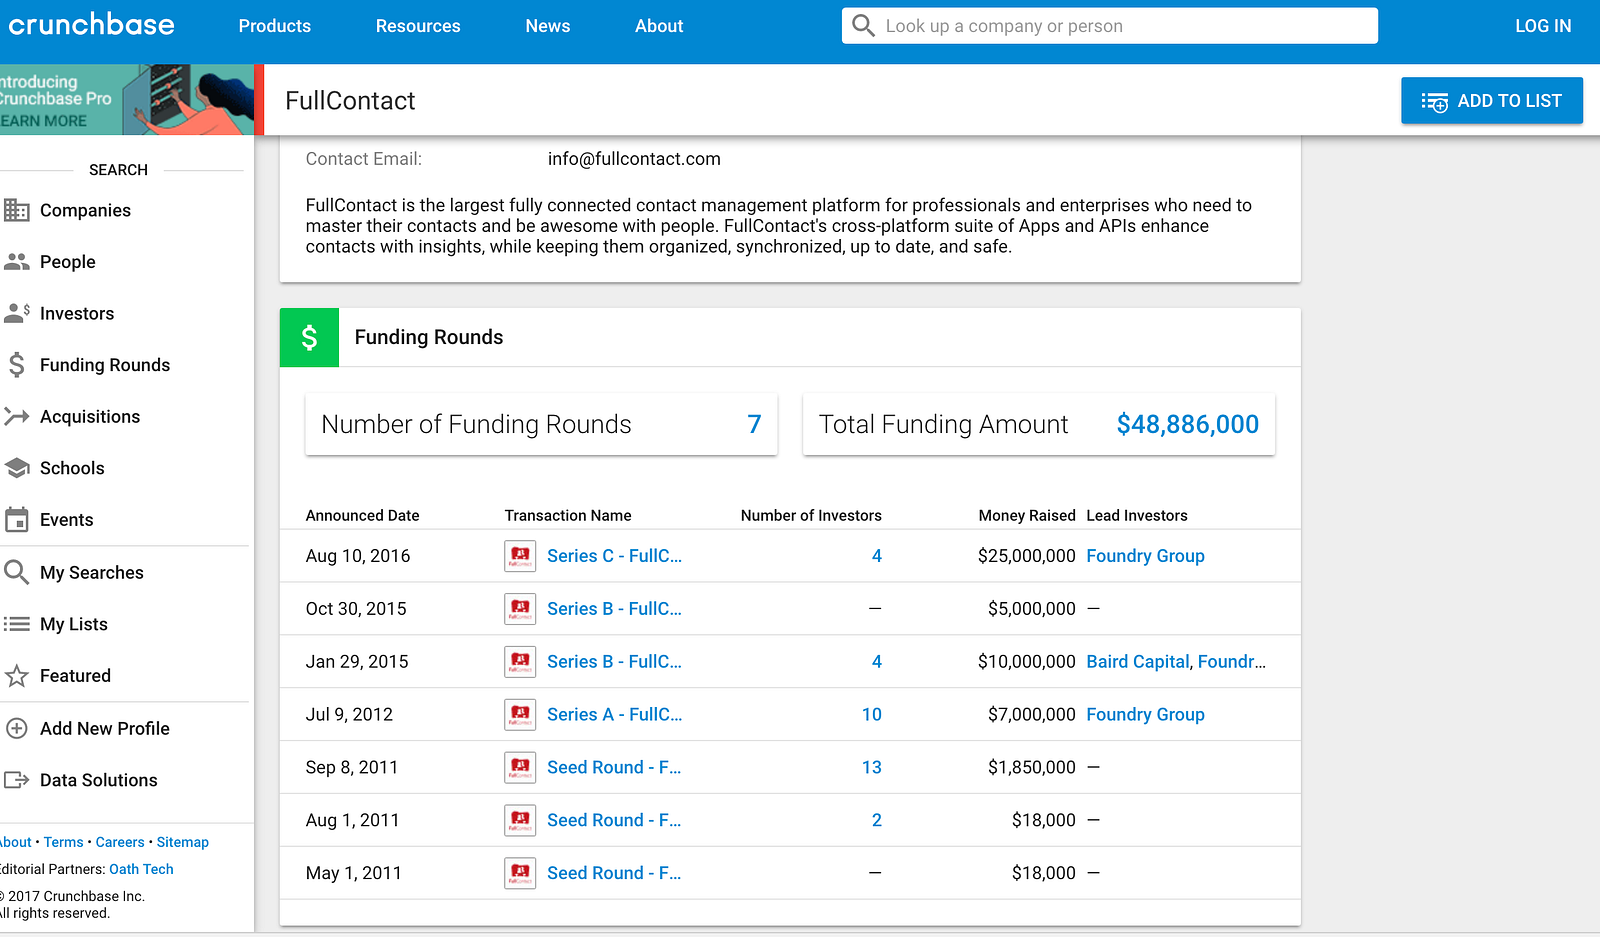Screen dimensions: 1600x937
Task: Click the Data Solutions export icon
Action: point(17,780)
